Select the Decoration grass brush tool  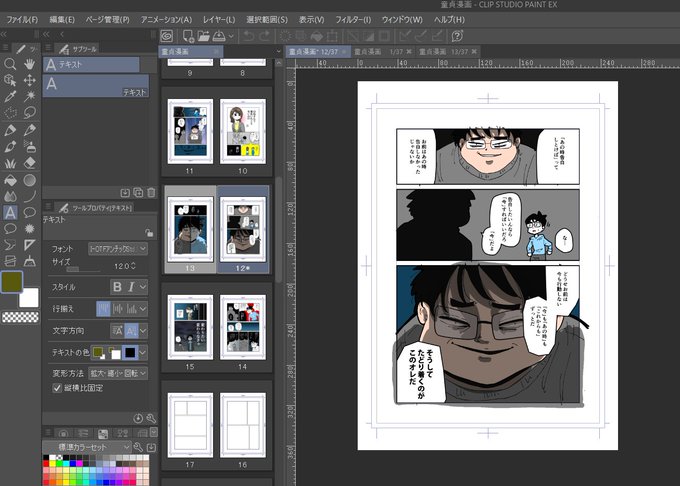coord(10,163)
